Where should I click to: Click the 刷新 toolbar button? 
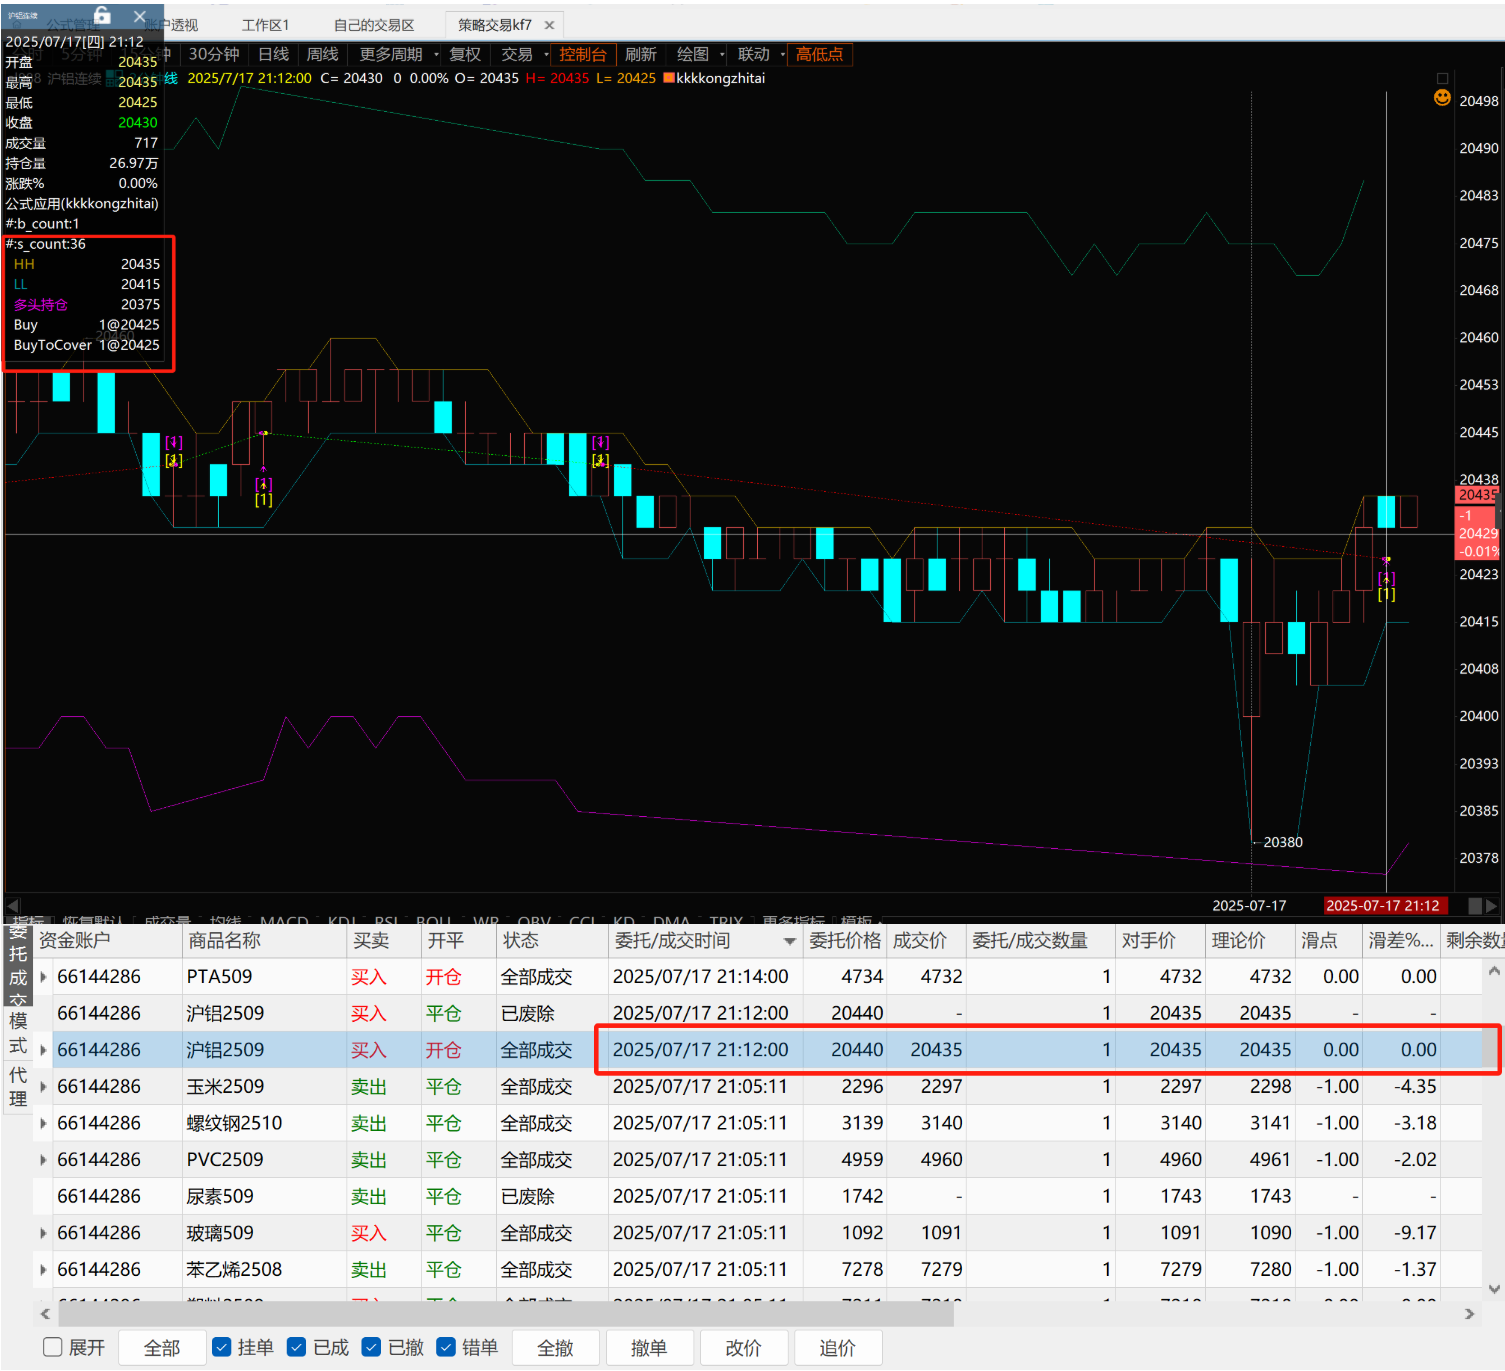point(641,55)
